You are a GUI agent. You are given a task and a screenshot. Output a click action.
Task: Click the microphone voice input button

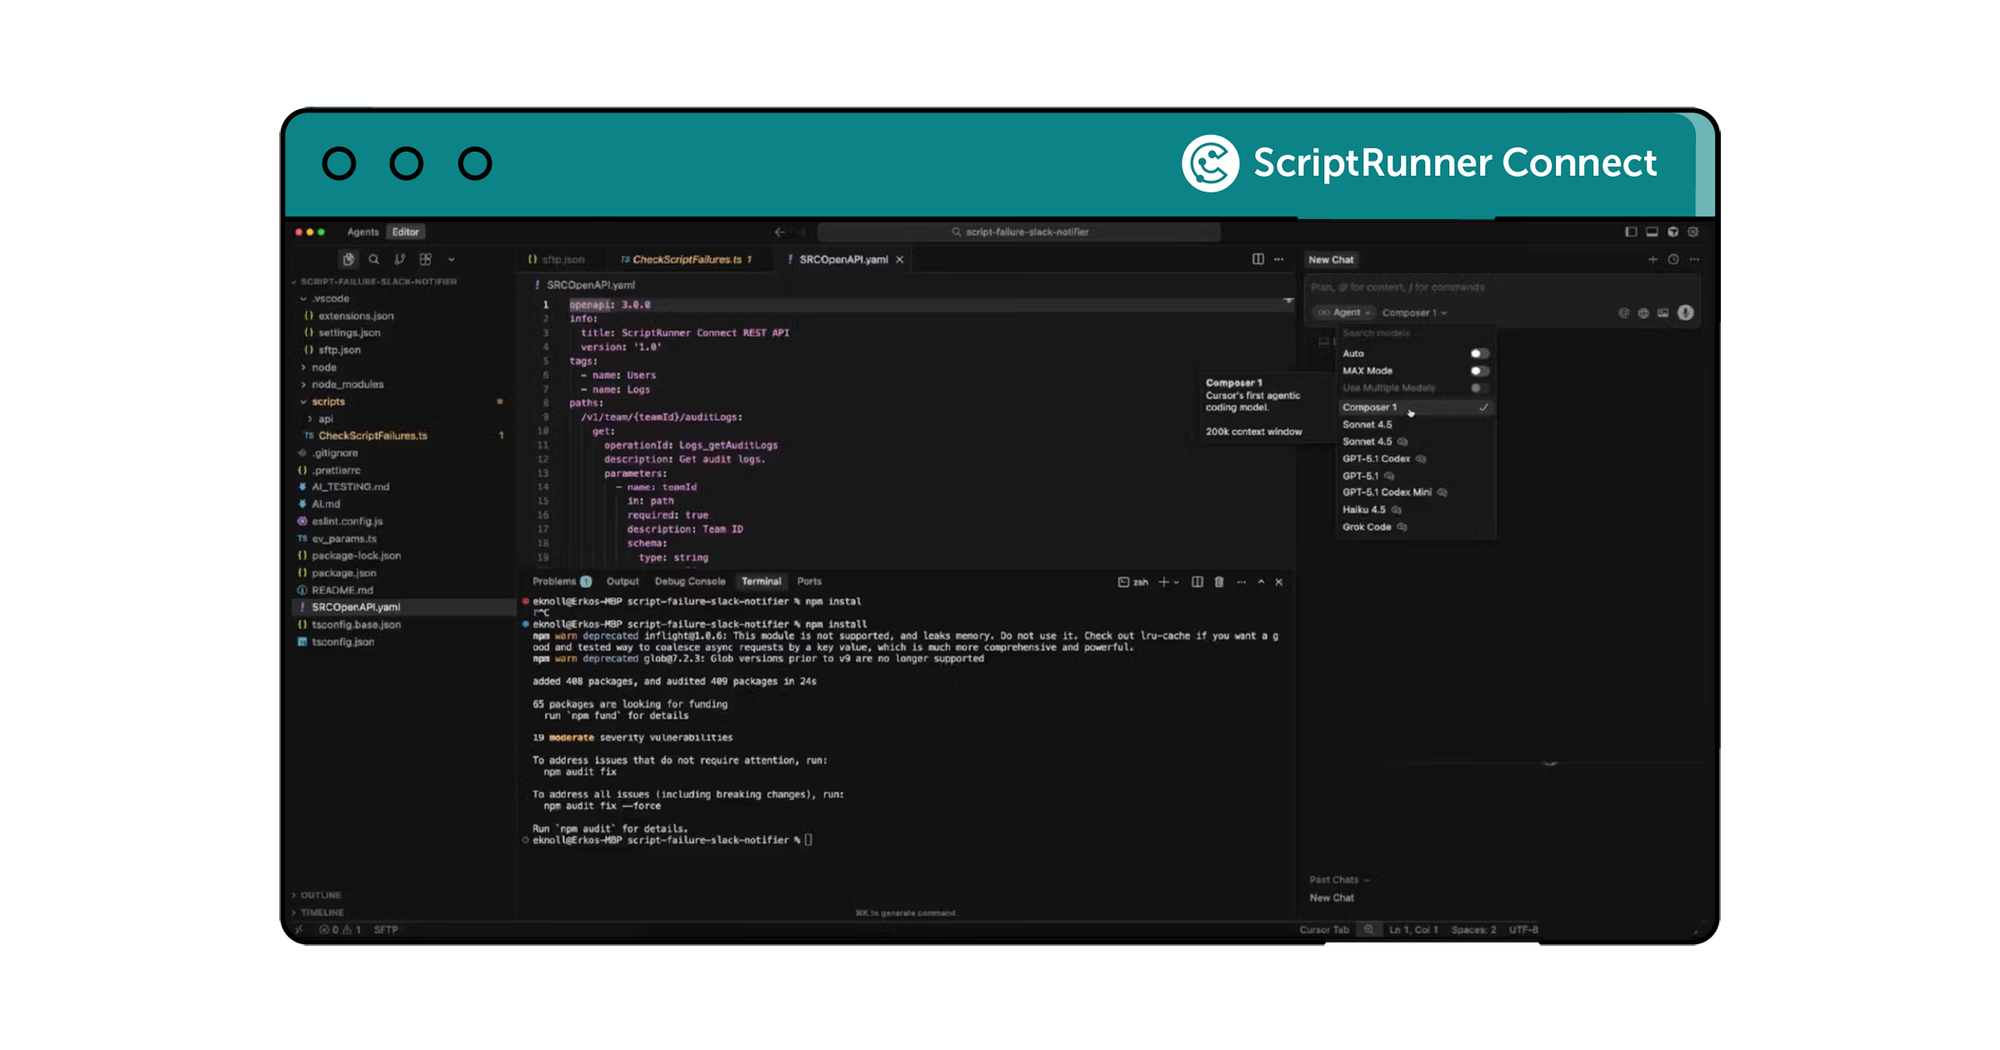pos(1686,313)
